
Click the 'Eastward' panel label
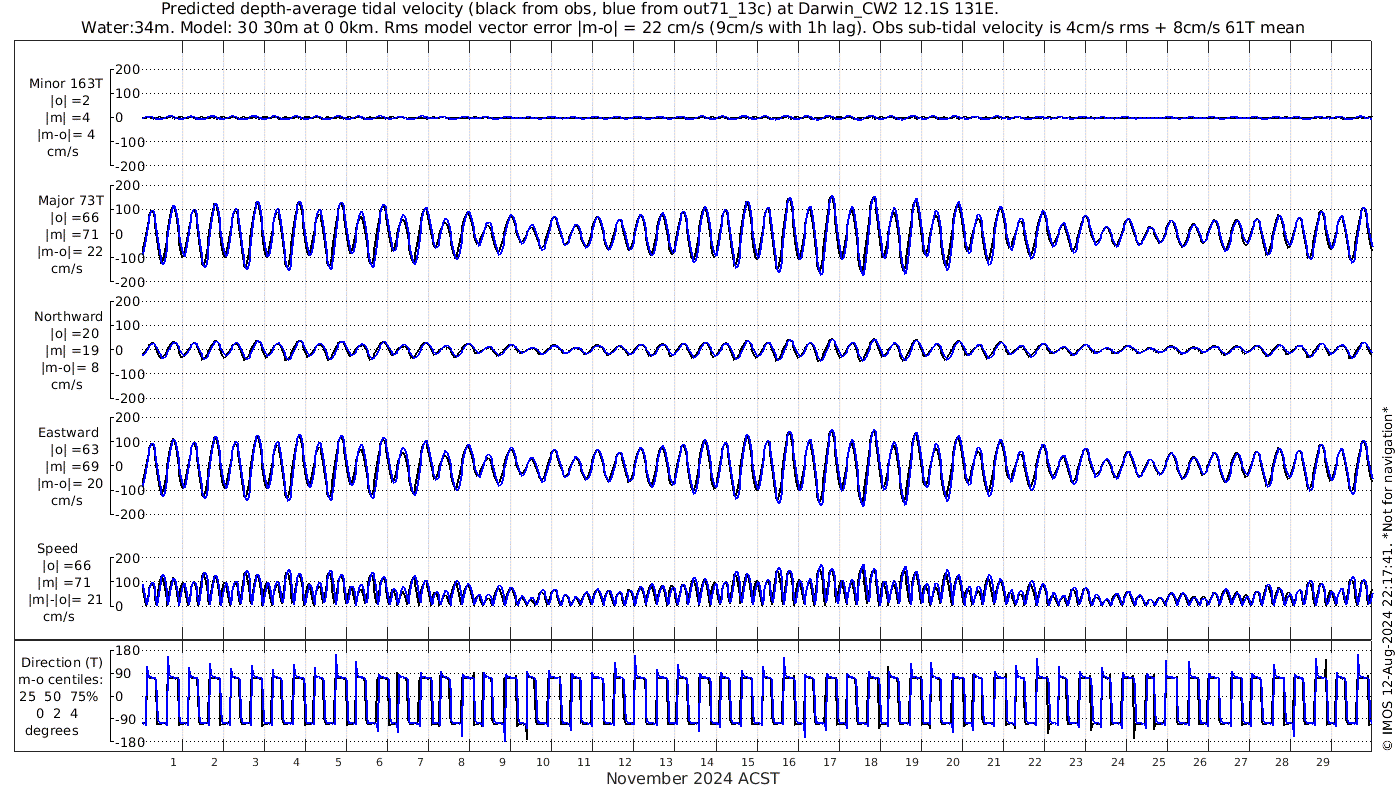pyautogui.click(x=69, y=433)
